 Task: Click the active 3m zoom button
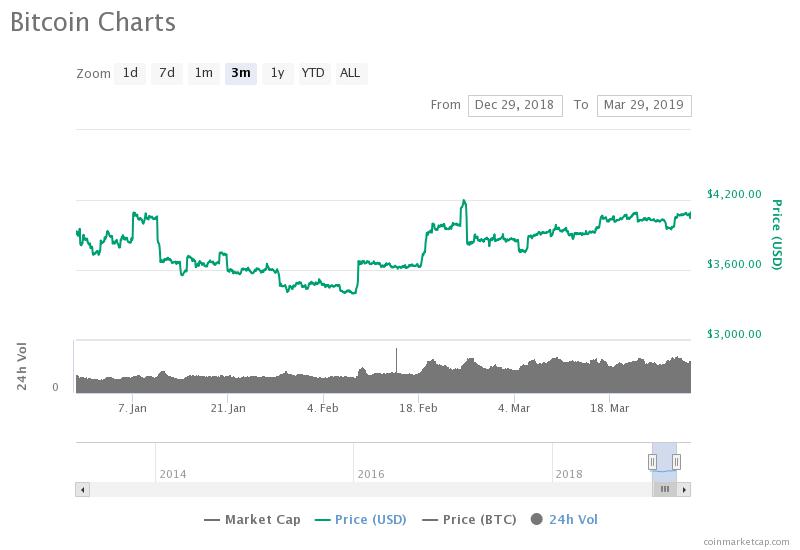point(241,73)
